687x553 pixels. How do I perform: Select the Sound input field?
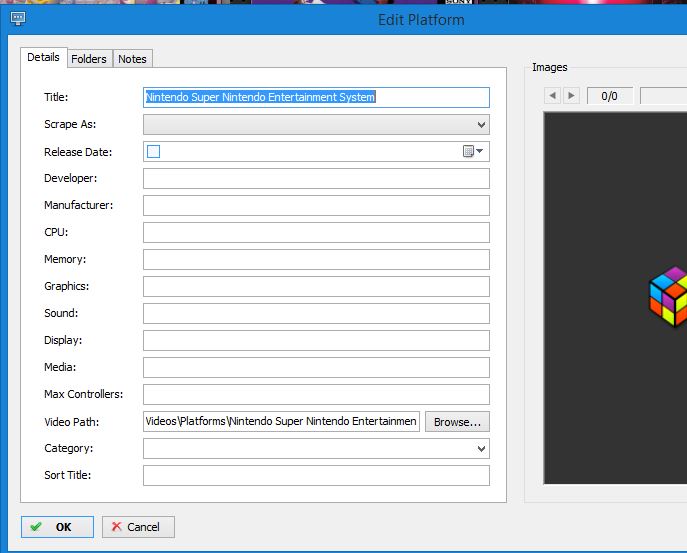pyautogui.click(x=316, y=313)
